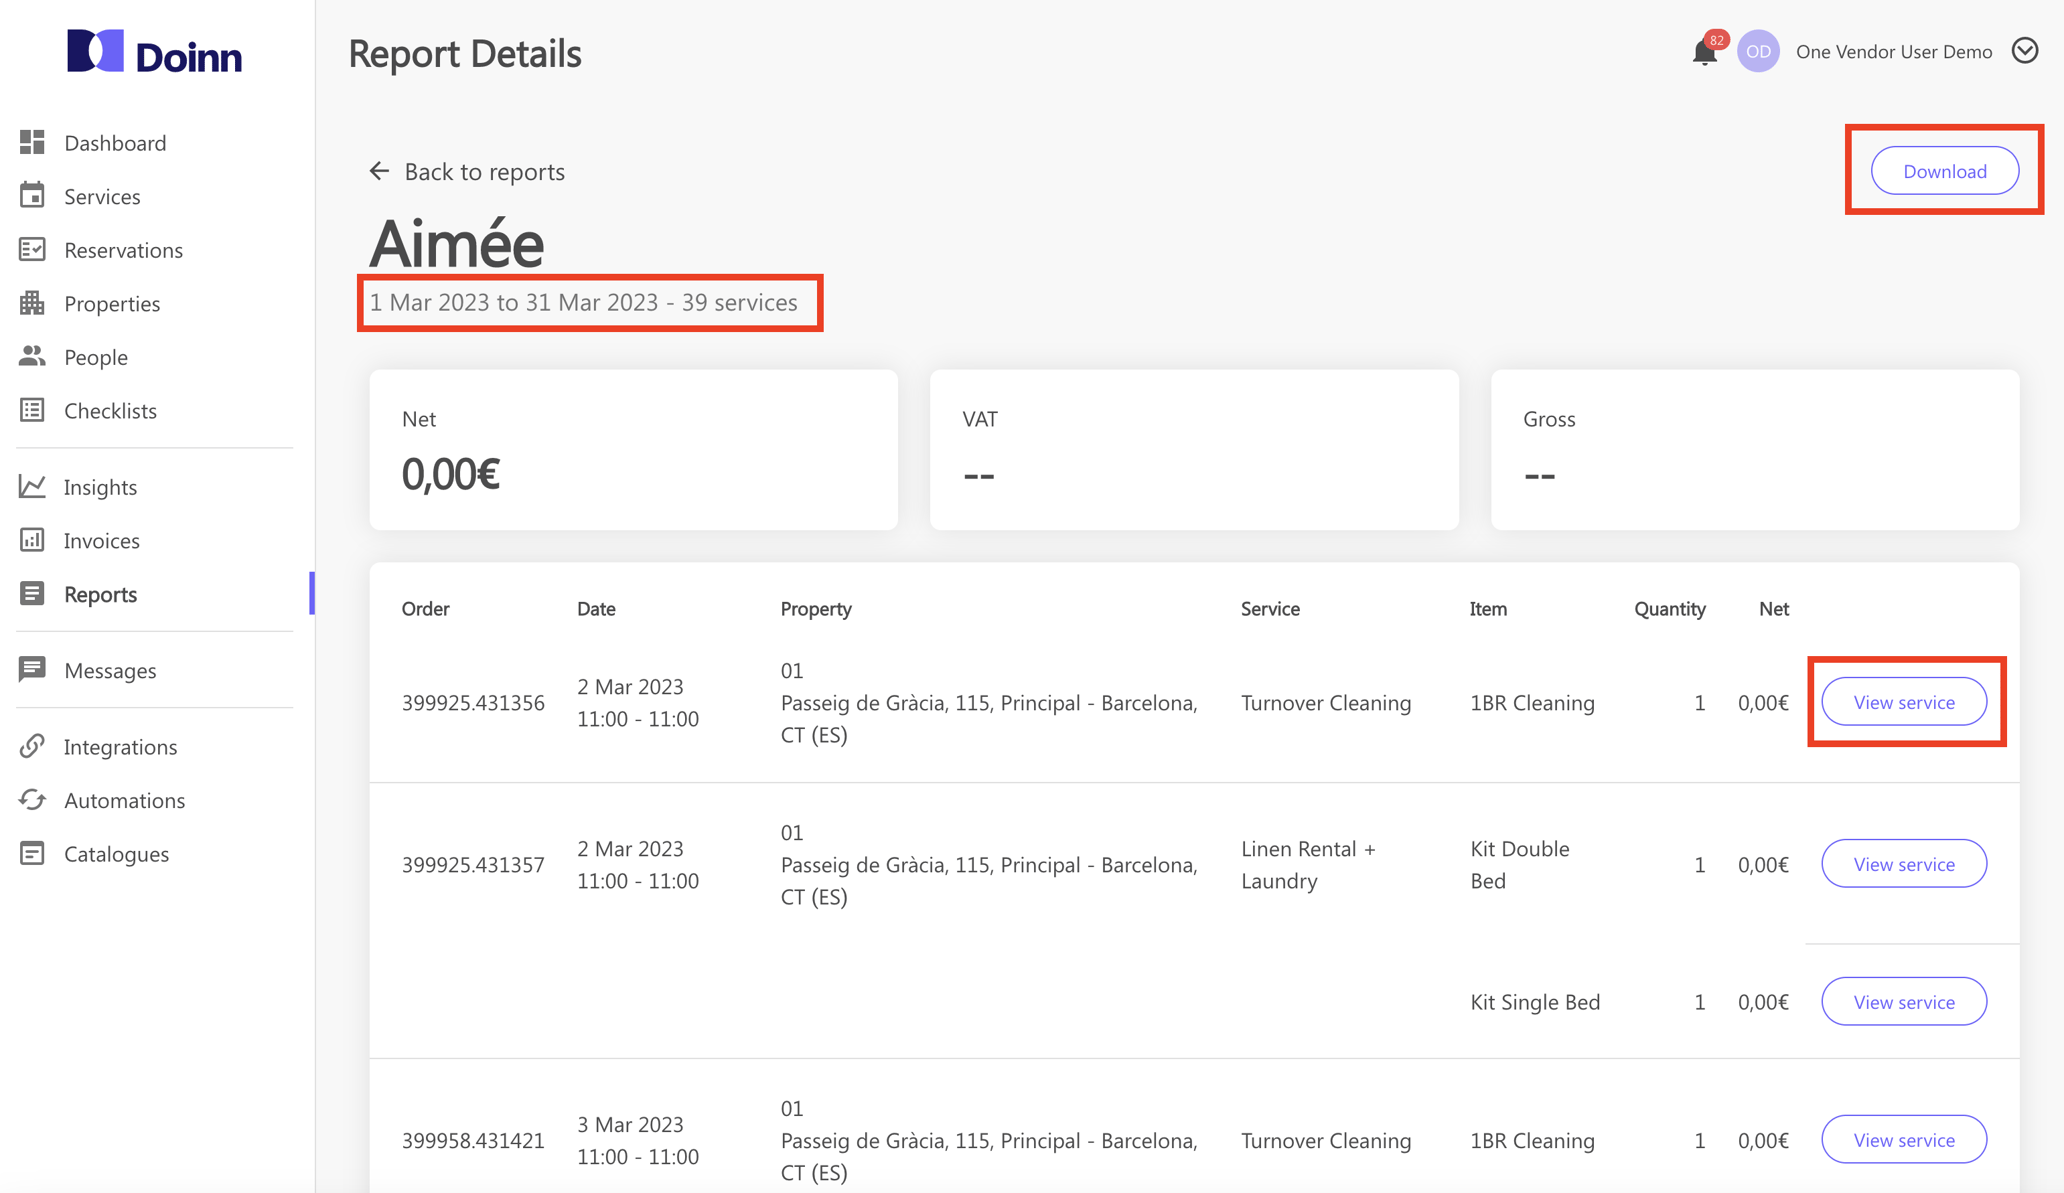The width and height of the screenshot is (2064, 1193).
Task: Click the Property column header
Action: (x=816, y=608)
